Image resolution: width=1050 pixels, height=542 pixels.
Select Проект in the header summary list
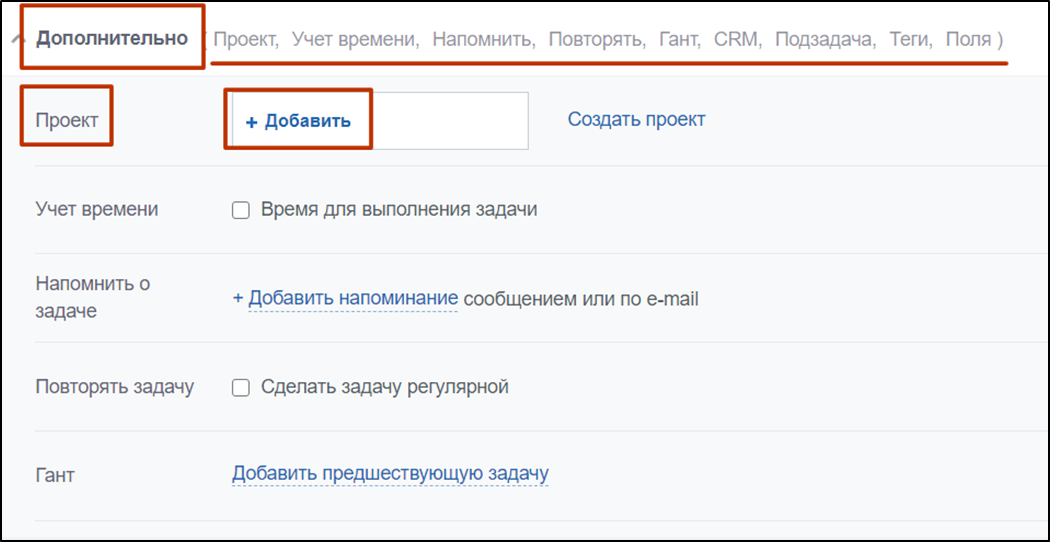(246, 40)
